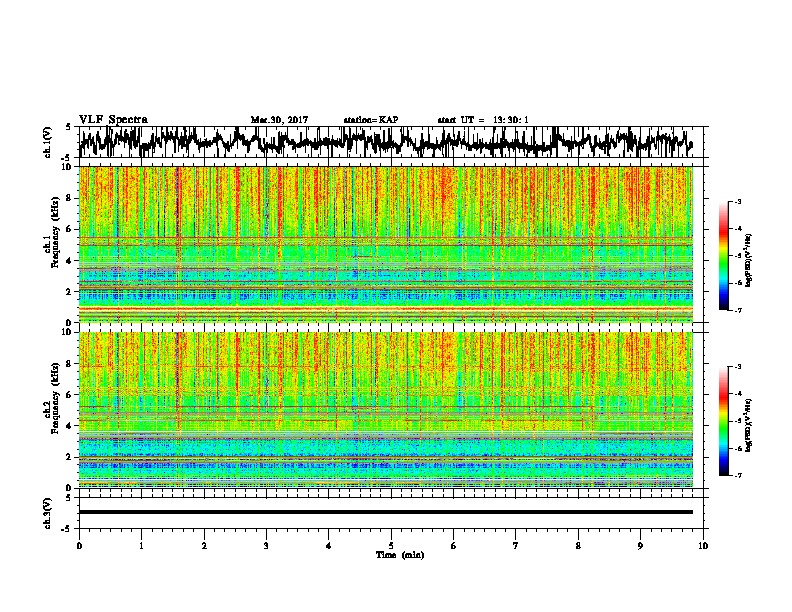Click the time axis tick label '9'
This screenshot has width=792, height=612.
(640, 546)
